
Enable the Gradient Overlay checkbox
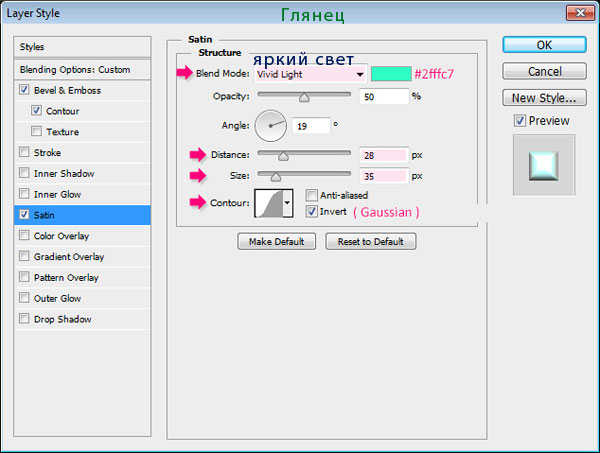(x=24, y=256)
